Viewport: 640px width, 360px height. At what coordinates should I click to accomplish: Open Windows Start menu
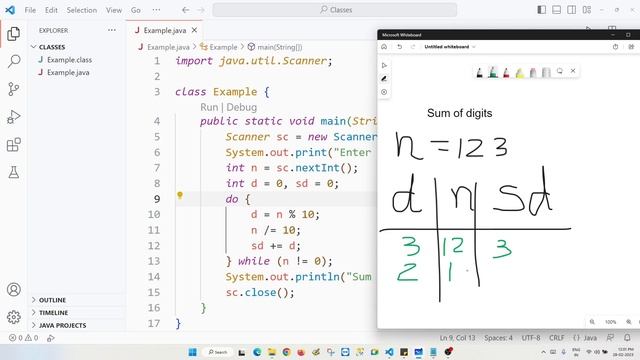(x=192, y=352)
